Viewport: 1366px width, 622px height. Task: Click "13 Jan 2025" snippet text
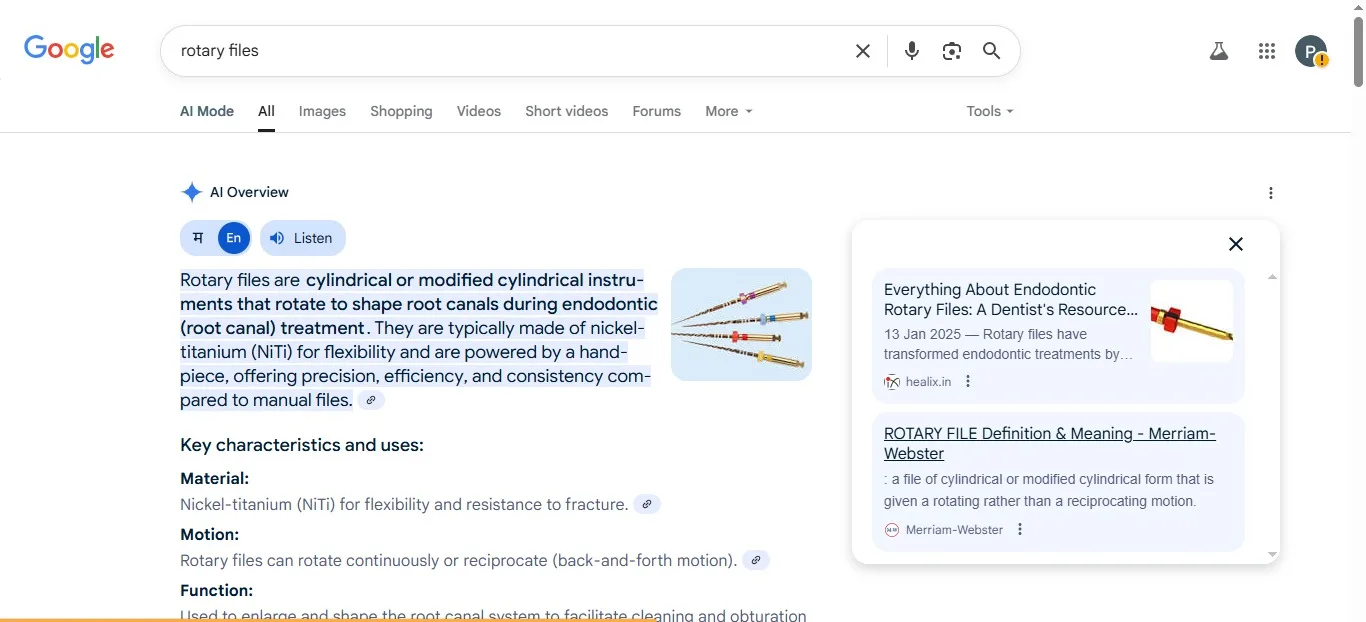pyautogui.click(x=920, y=334)
